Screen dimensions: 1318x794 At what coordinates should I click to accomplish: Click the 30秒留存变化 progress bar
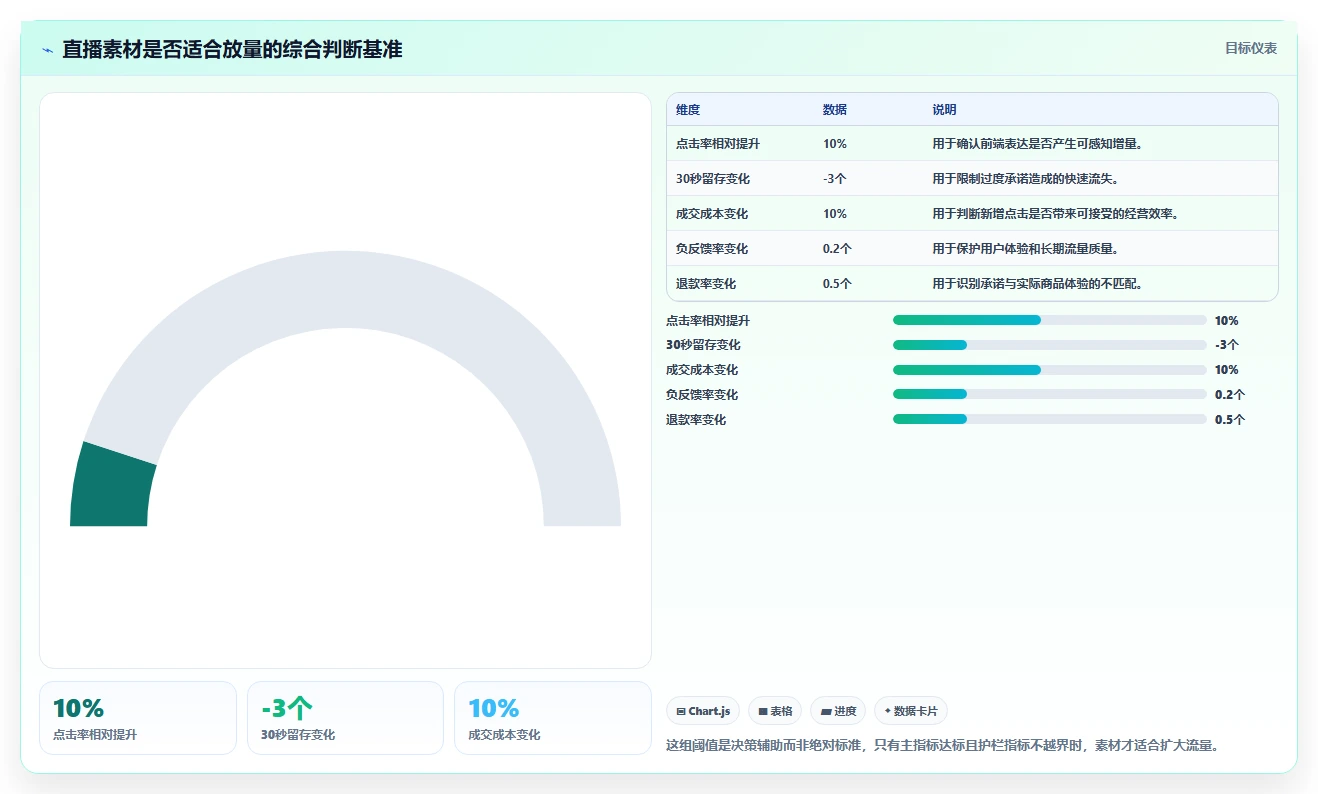click(x=1049, y=345)
